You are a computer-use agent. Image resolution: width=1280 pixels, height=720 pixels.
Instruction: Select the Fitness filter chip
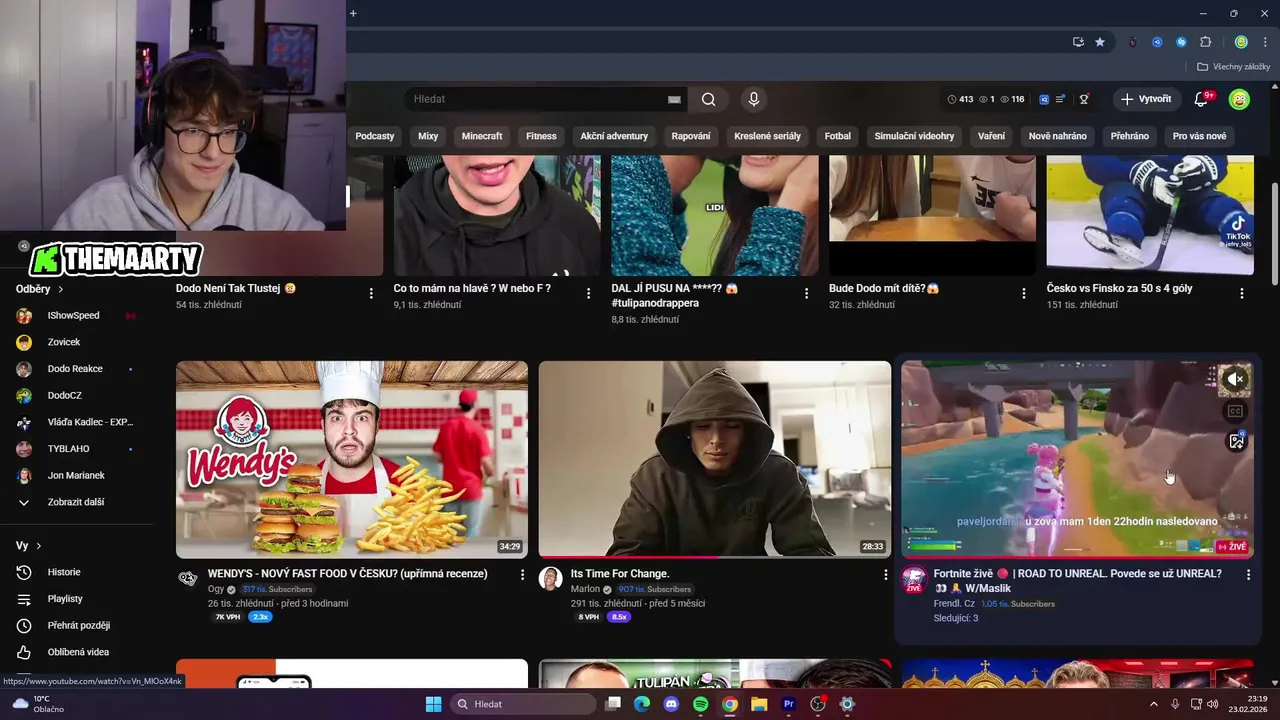[541, 136]
